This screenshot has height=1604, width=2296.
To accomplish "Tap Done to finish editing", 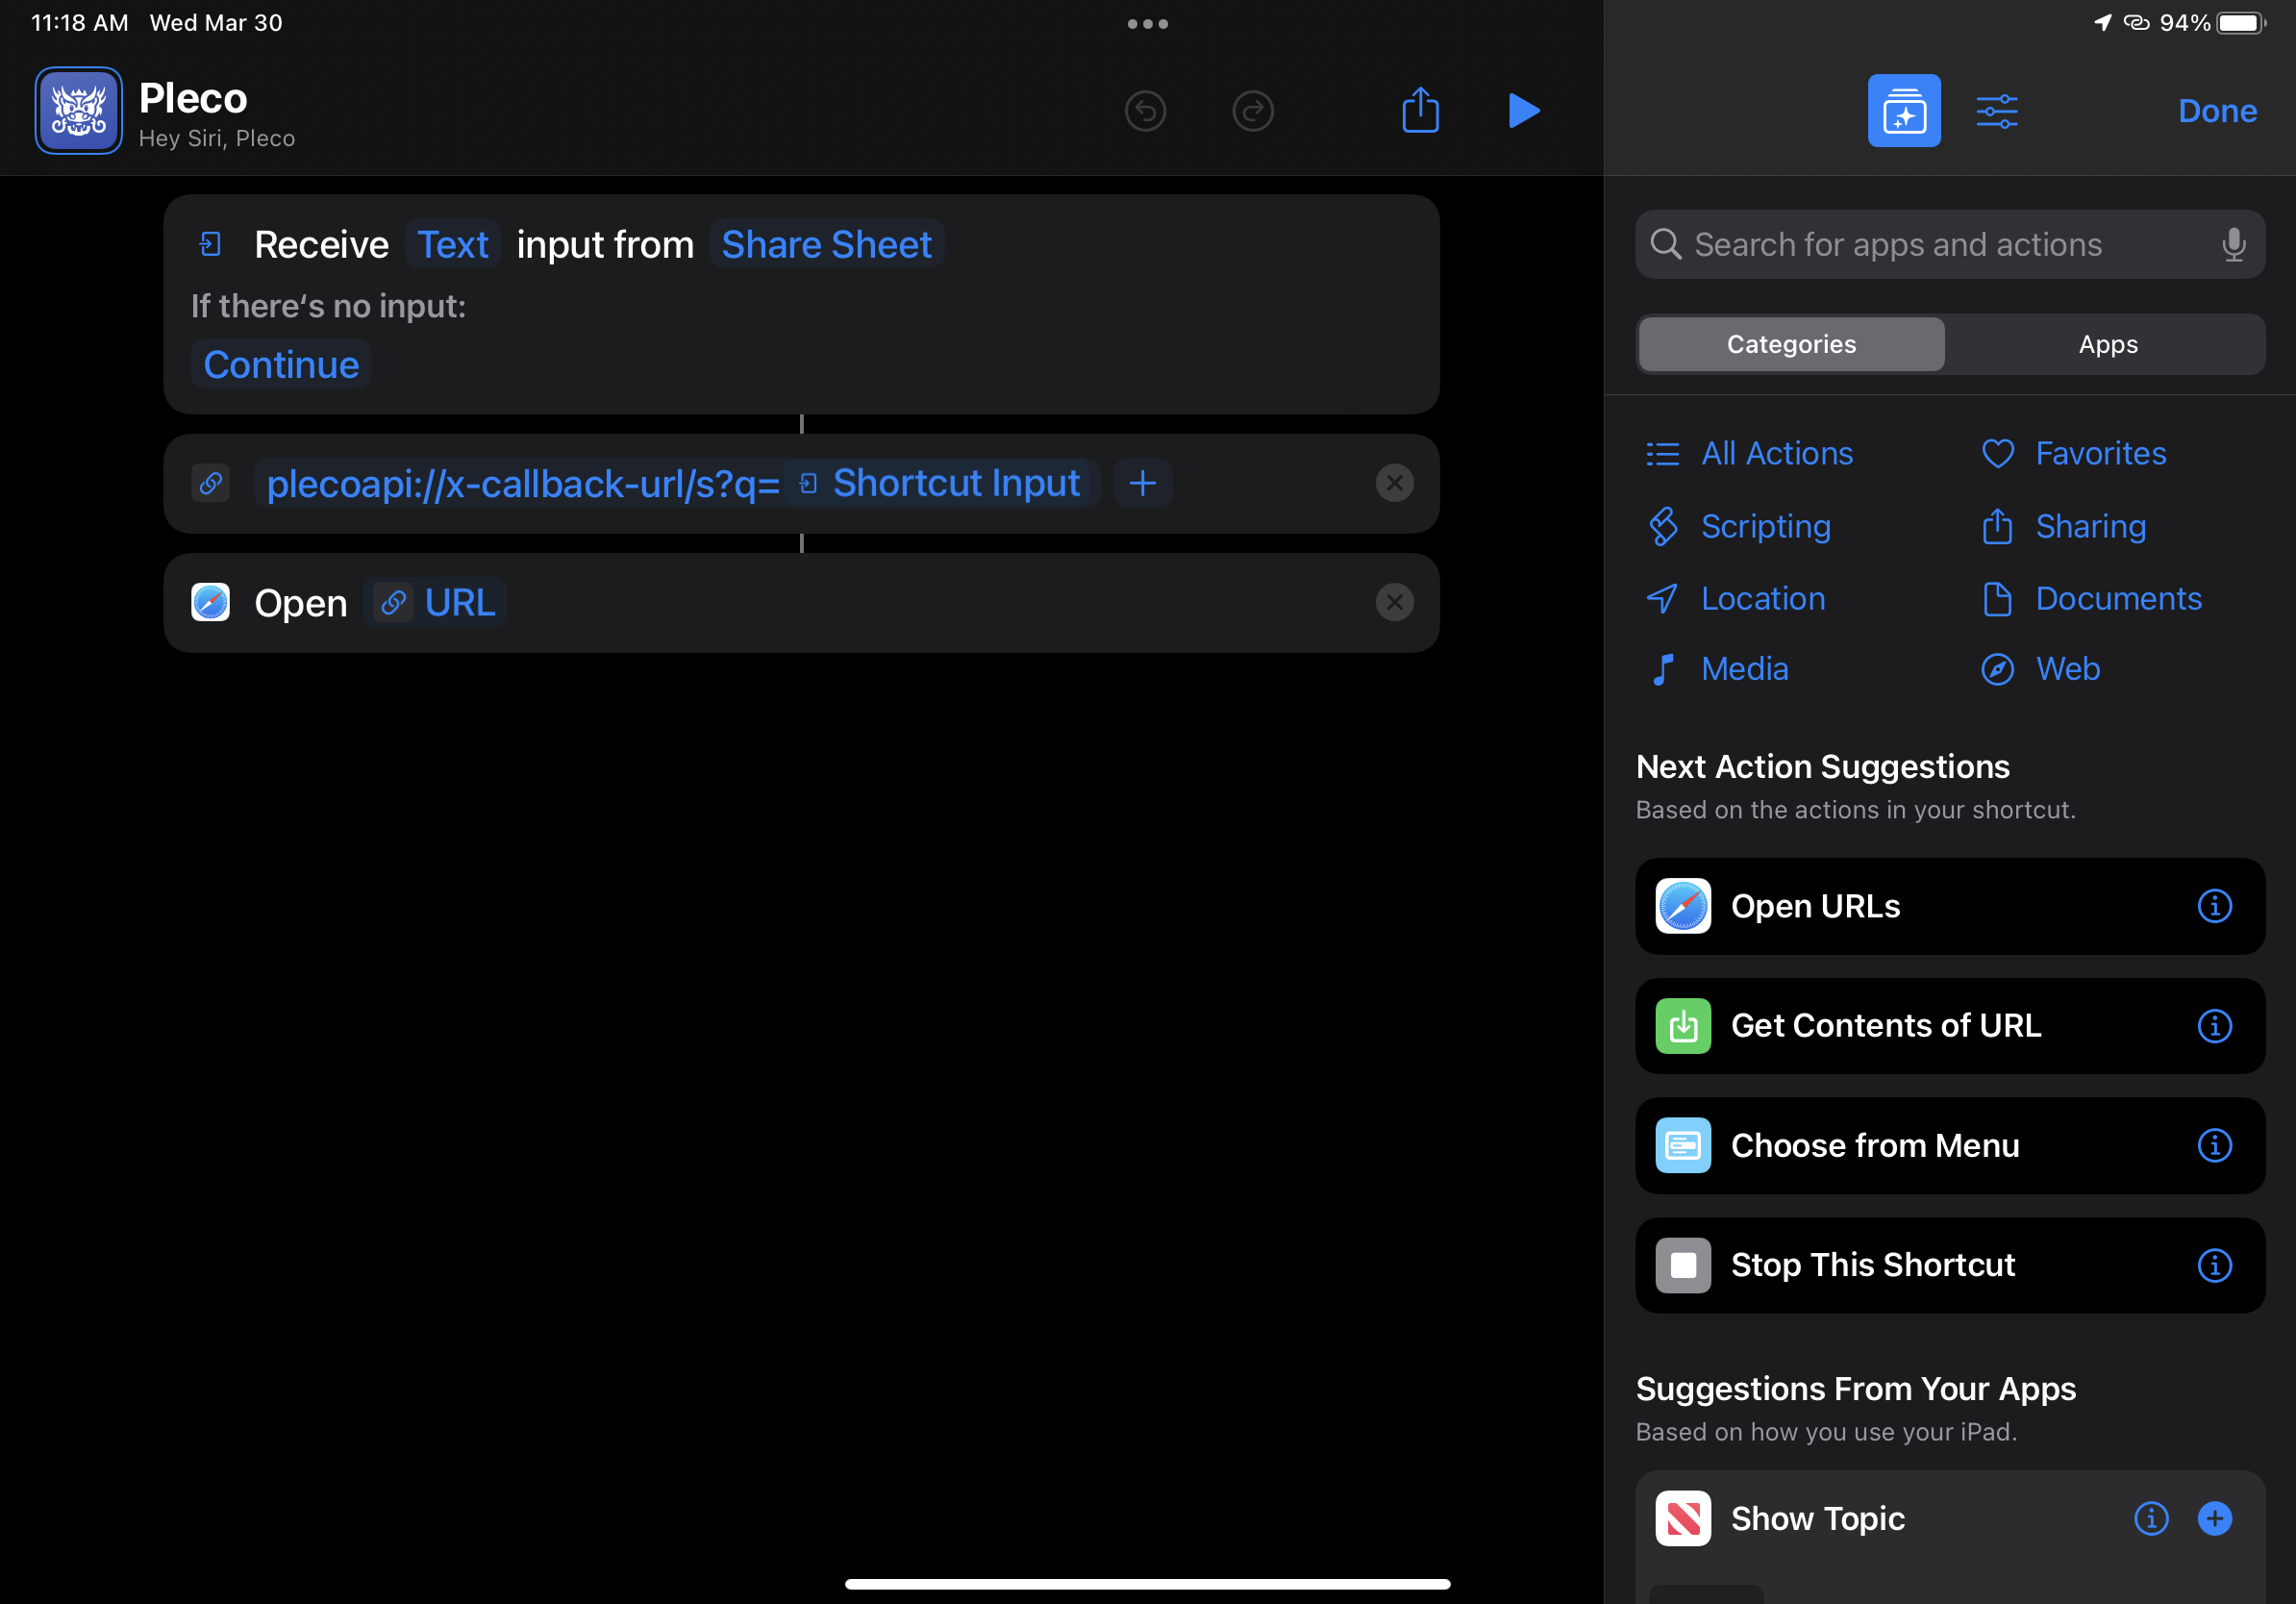I will coord(2217,111).
